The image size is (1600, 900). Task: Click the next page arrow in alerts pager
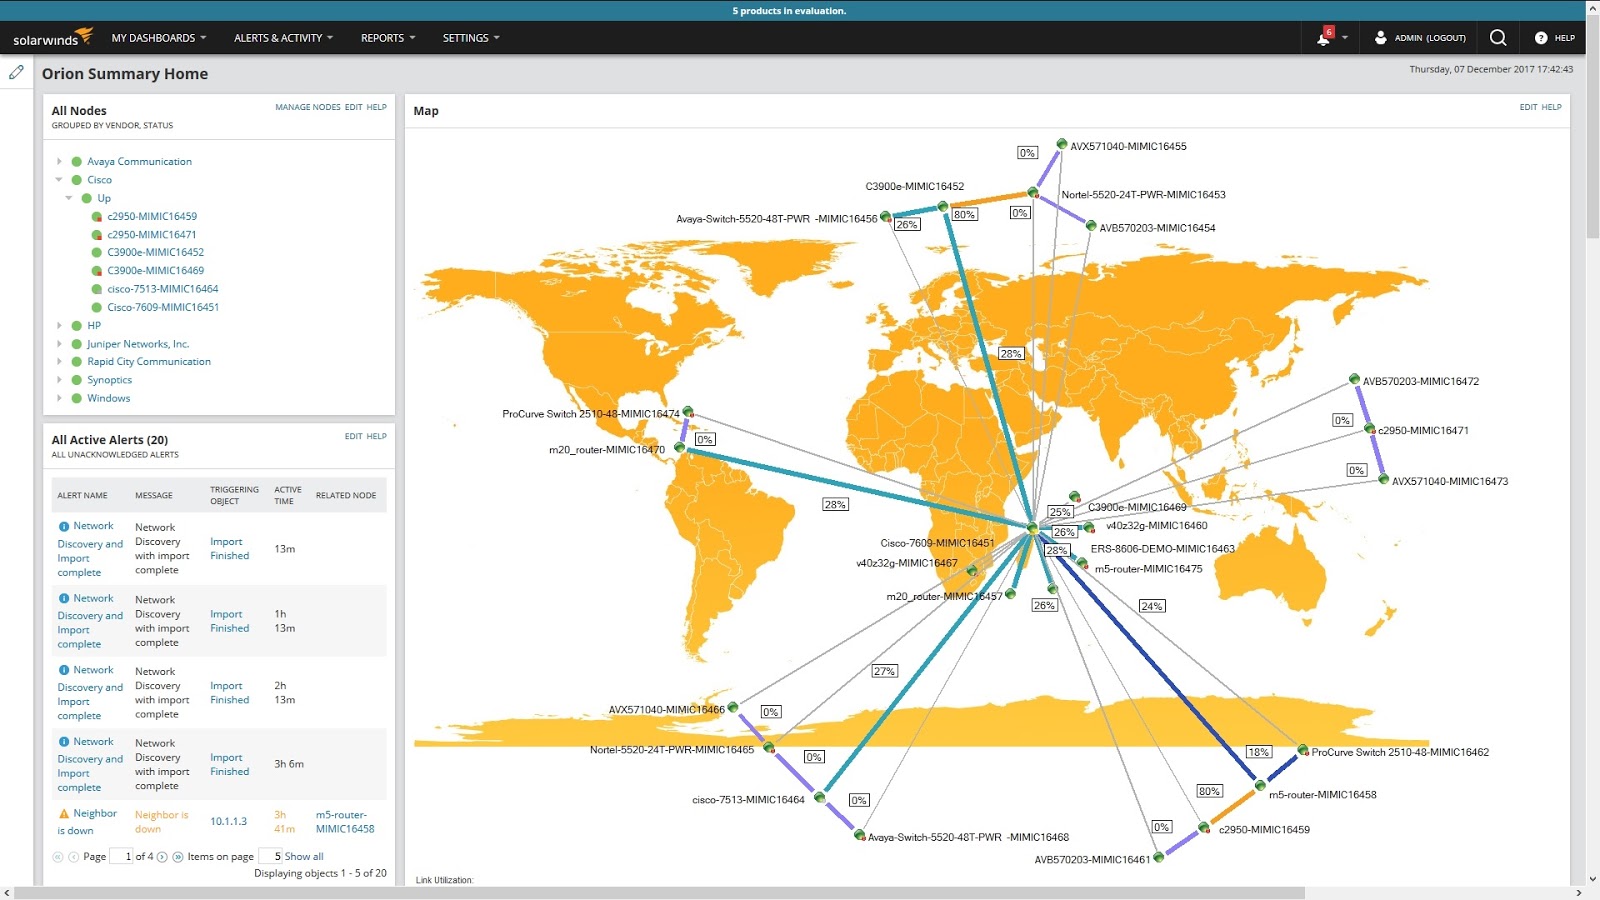tap(162, 856)
